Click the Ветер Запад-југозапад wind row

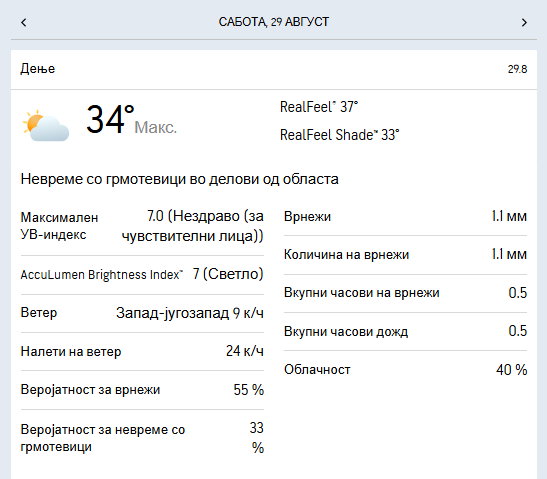click(142, 313)
